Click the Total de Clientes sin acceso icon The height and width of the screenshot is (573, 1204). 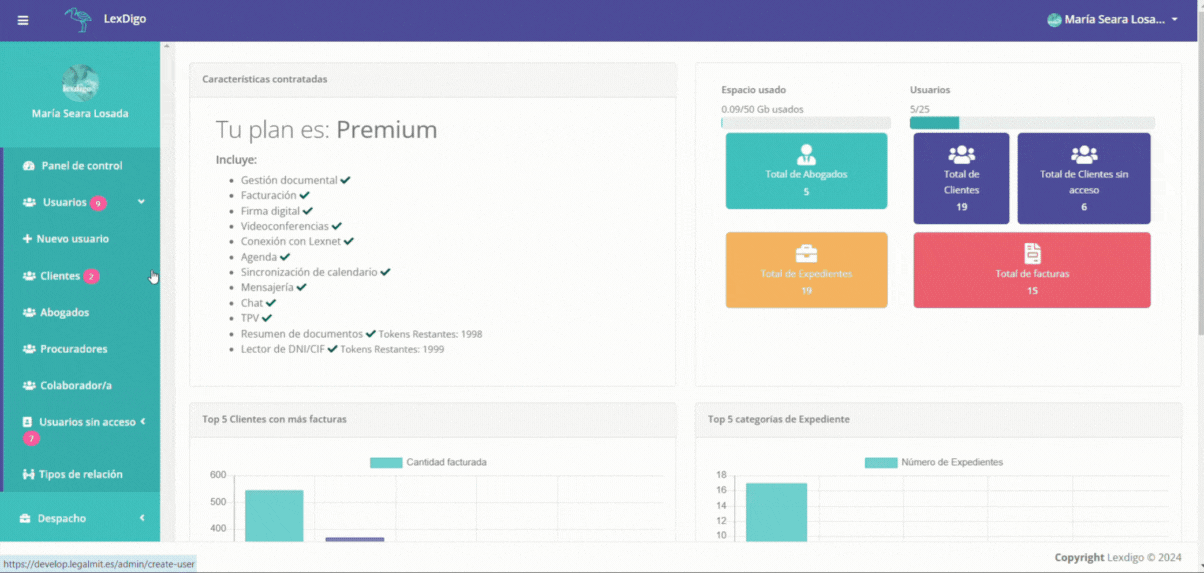tap(1083, 155)
